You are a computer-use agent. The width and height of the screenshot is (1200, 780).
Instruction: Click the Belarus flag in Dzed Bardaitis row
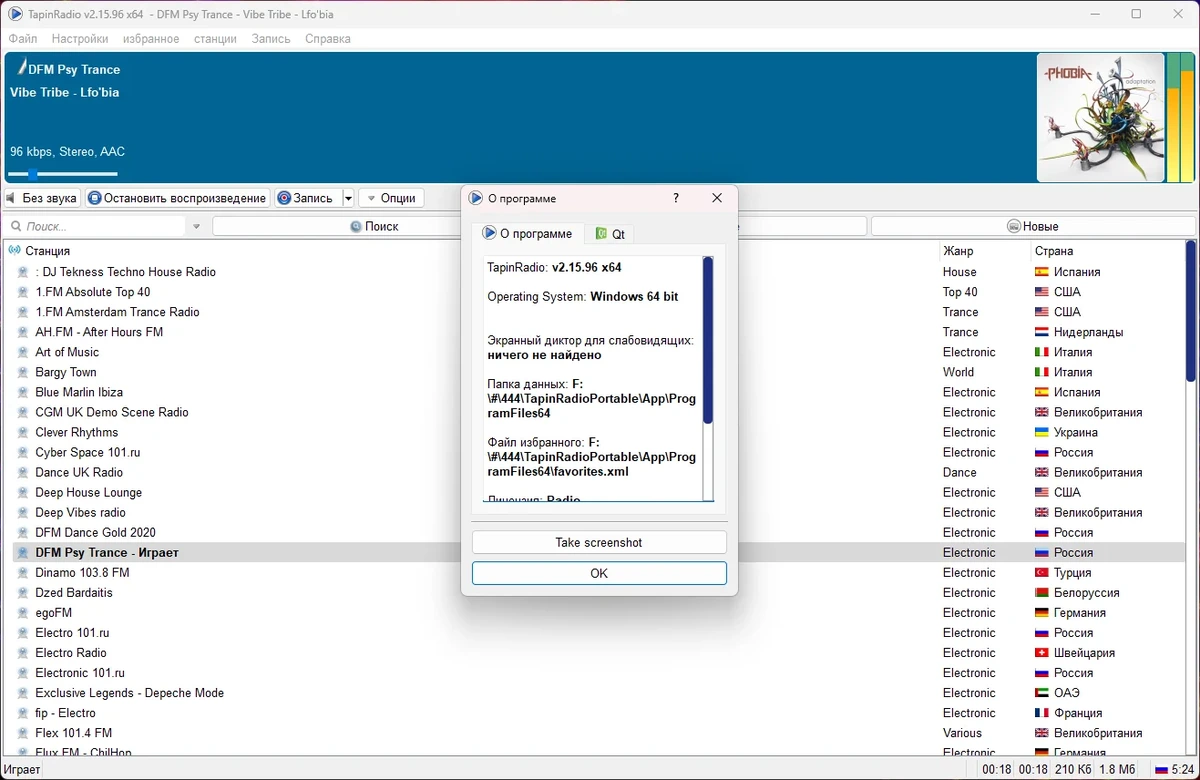click(1041, 593)
